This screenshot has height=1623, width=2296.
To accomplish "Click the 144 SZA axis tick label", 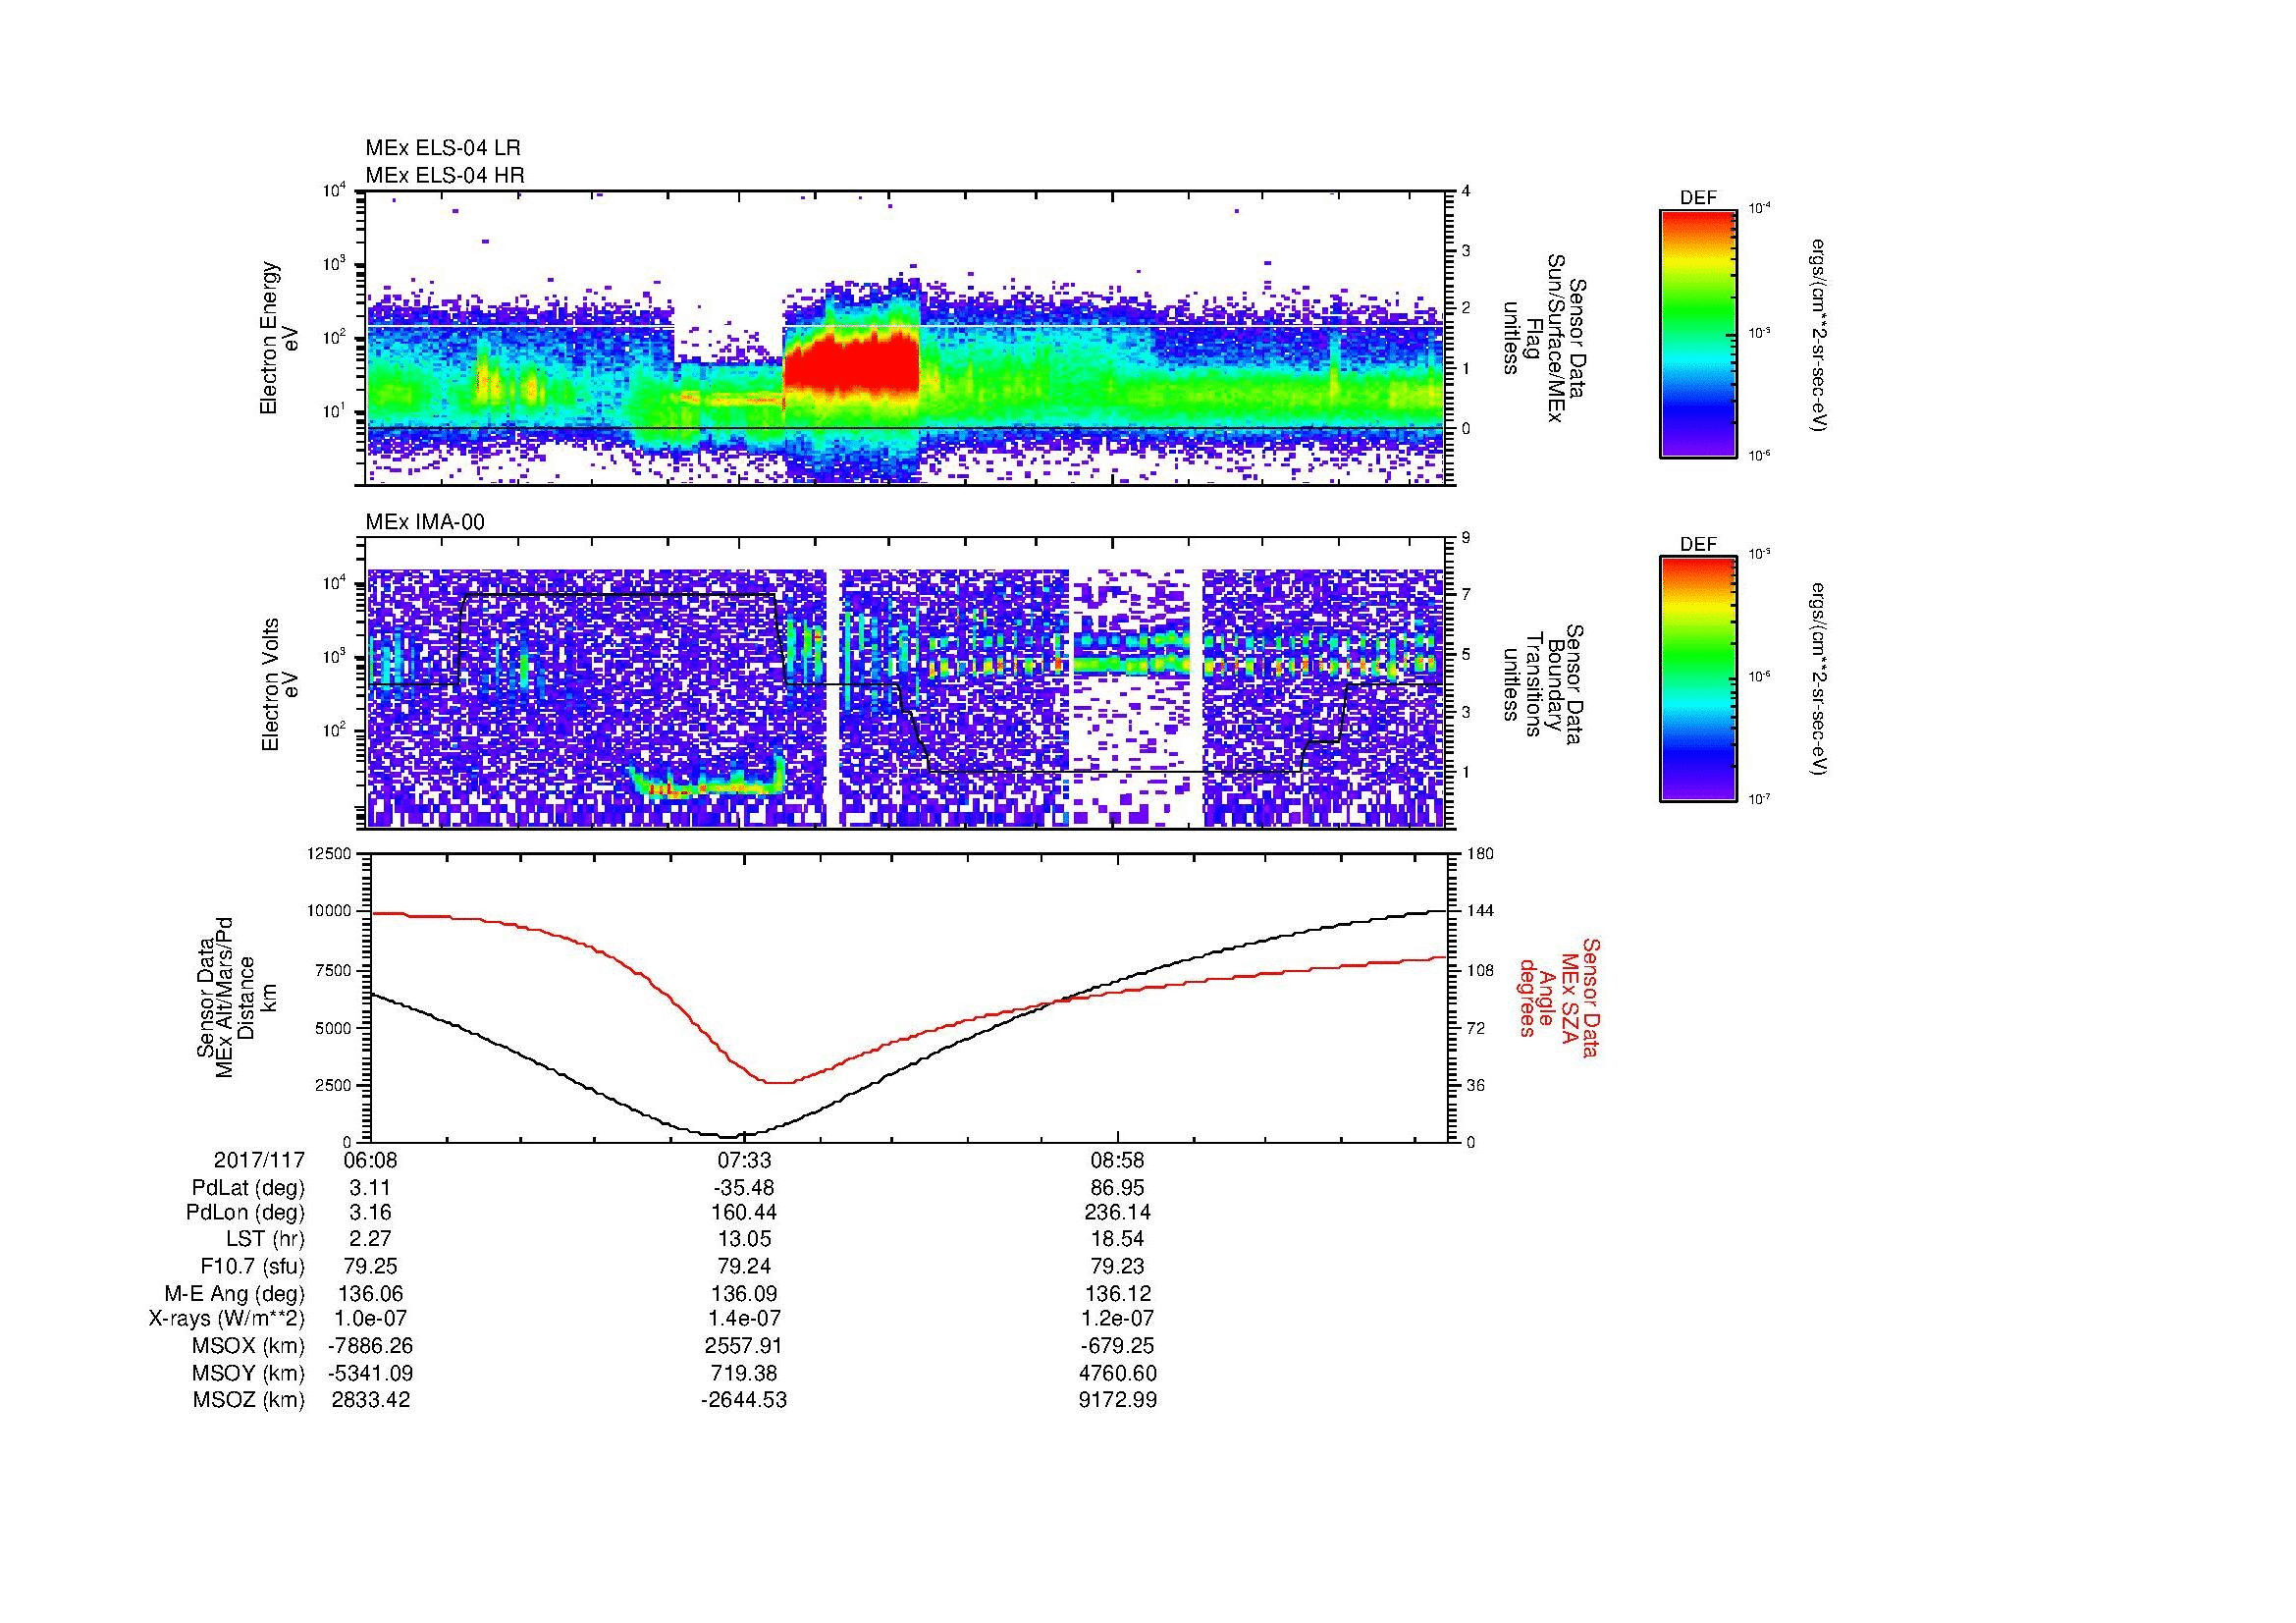I will (1479, 911).
